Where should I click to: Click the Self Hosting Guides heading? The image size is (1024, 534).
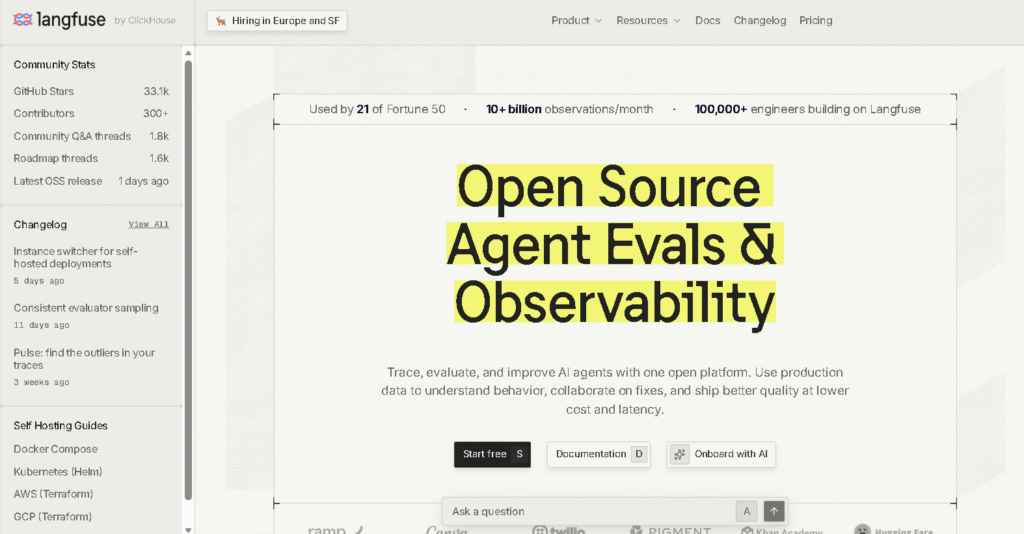click(60, 426)
